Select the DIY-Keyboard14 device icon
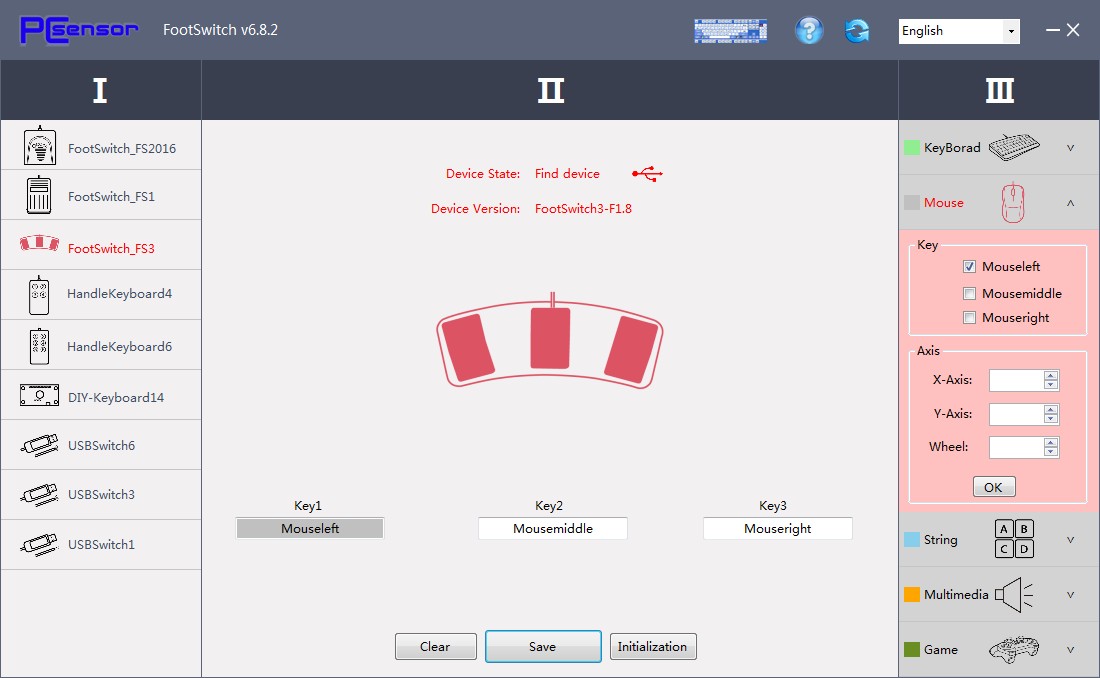 pyautogui.click(x=39, y=395)
